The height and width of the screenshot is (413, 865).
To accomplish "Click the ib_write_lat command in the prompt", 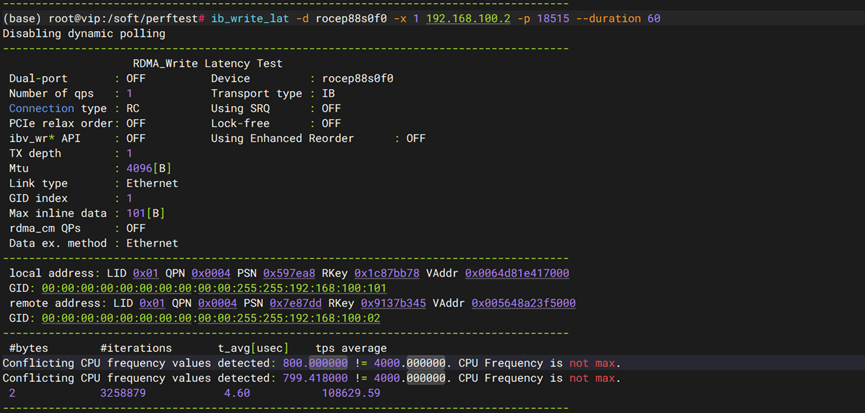I will coord(252,19).
